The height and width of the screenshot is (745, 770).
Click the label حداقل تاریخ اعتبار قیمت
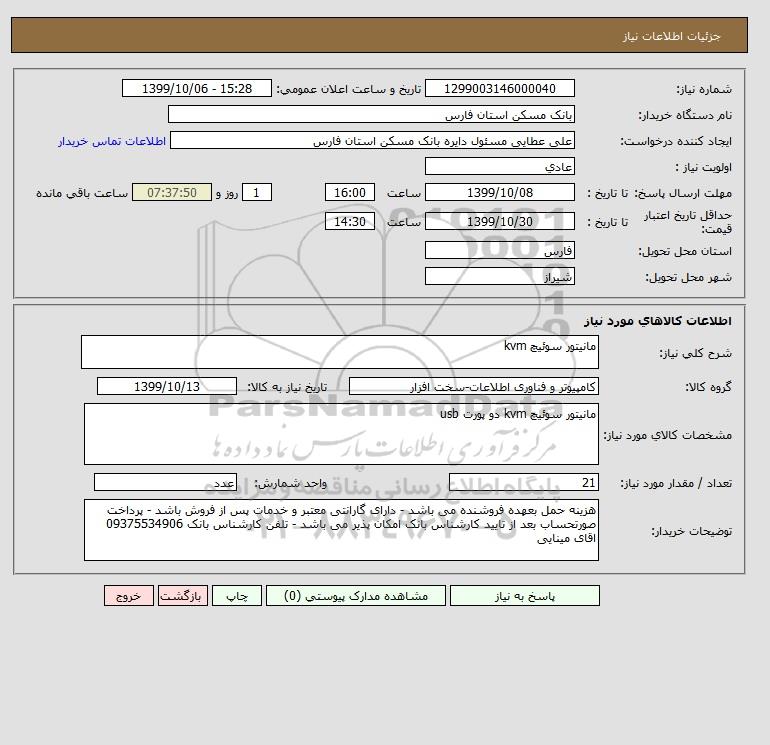click(x=688, y=222)
